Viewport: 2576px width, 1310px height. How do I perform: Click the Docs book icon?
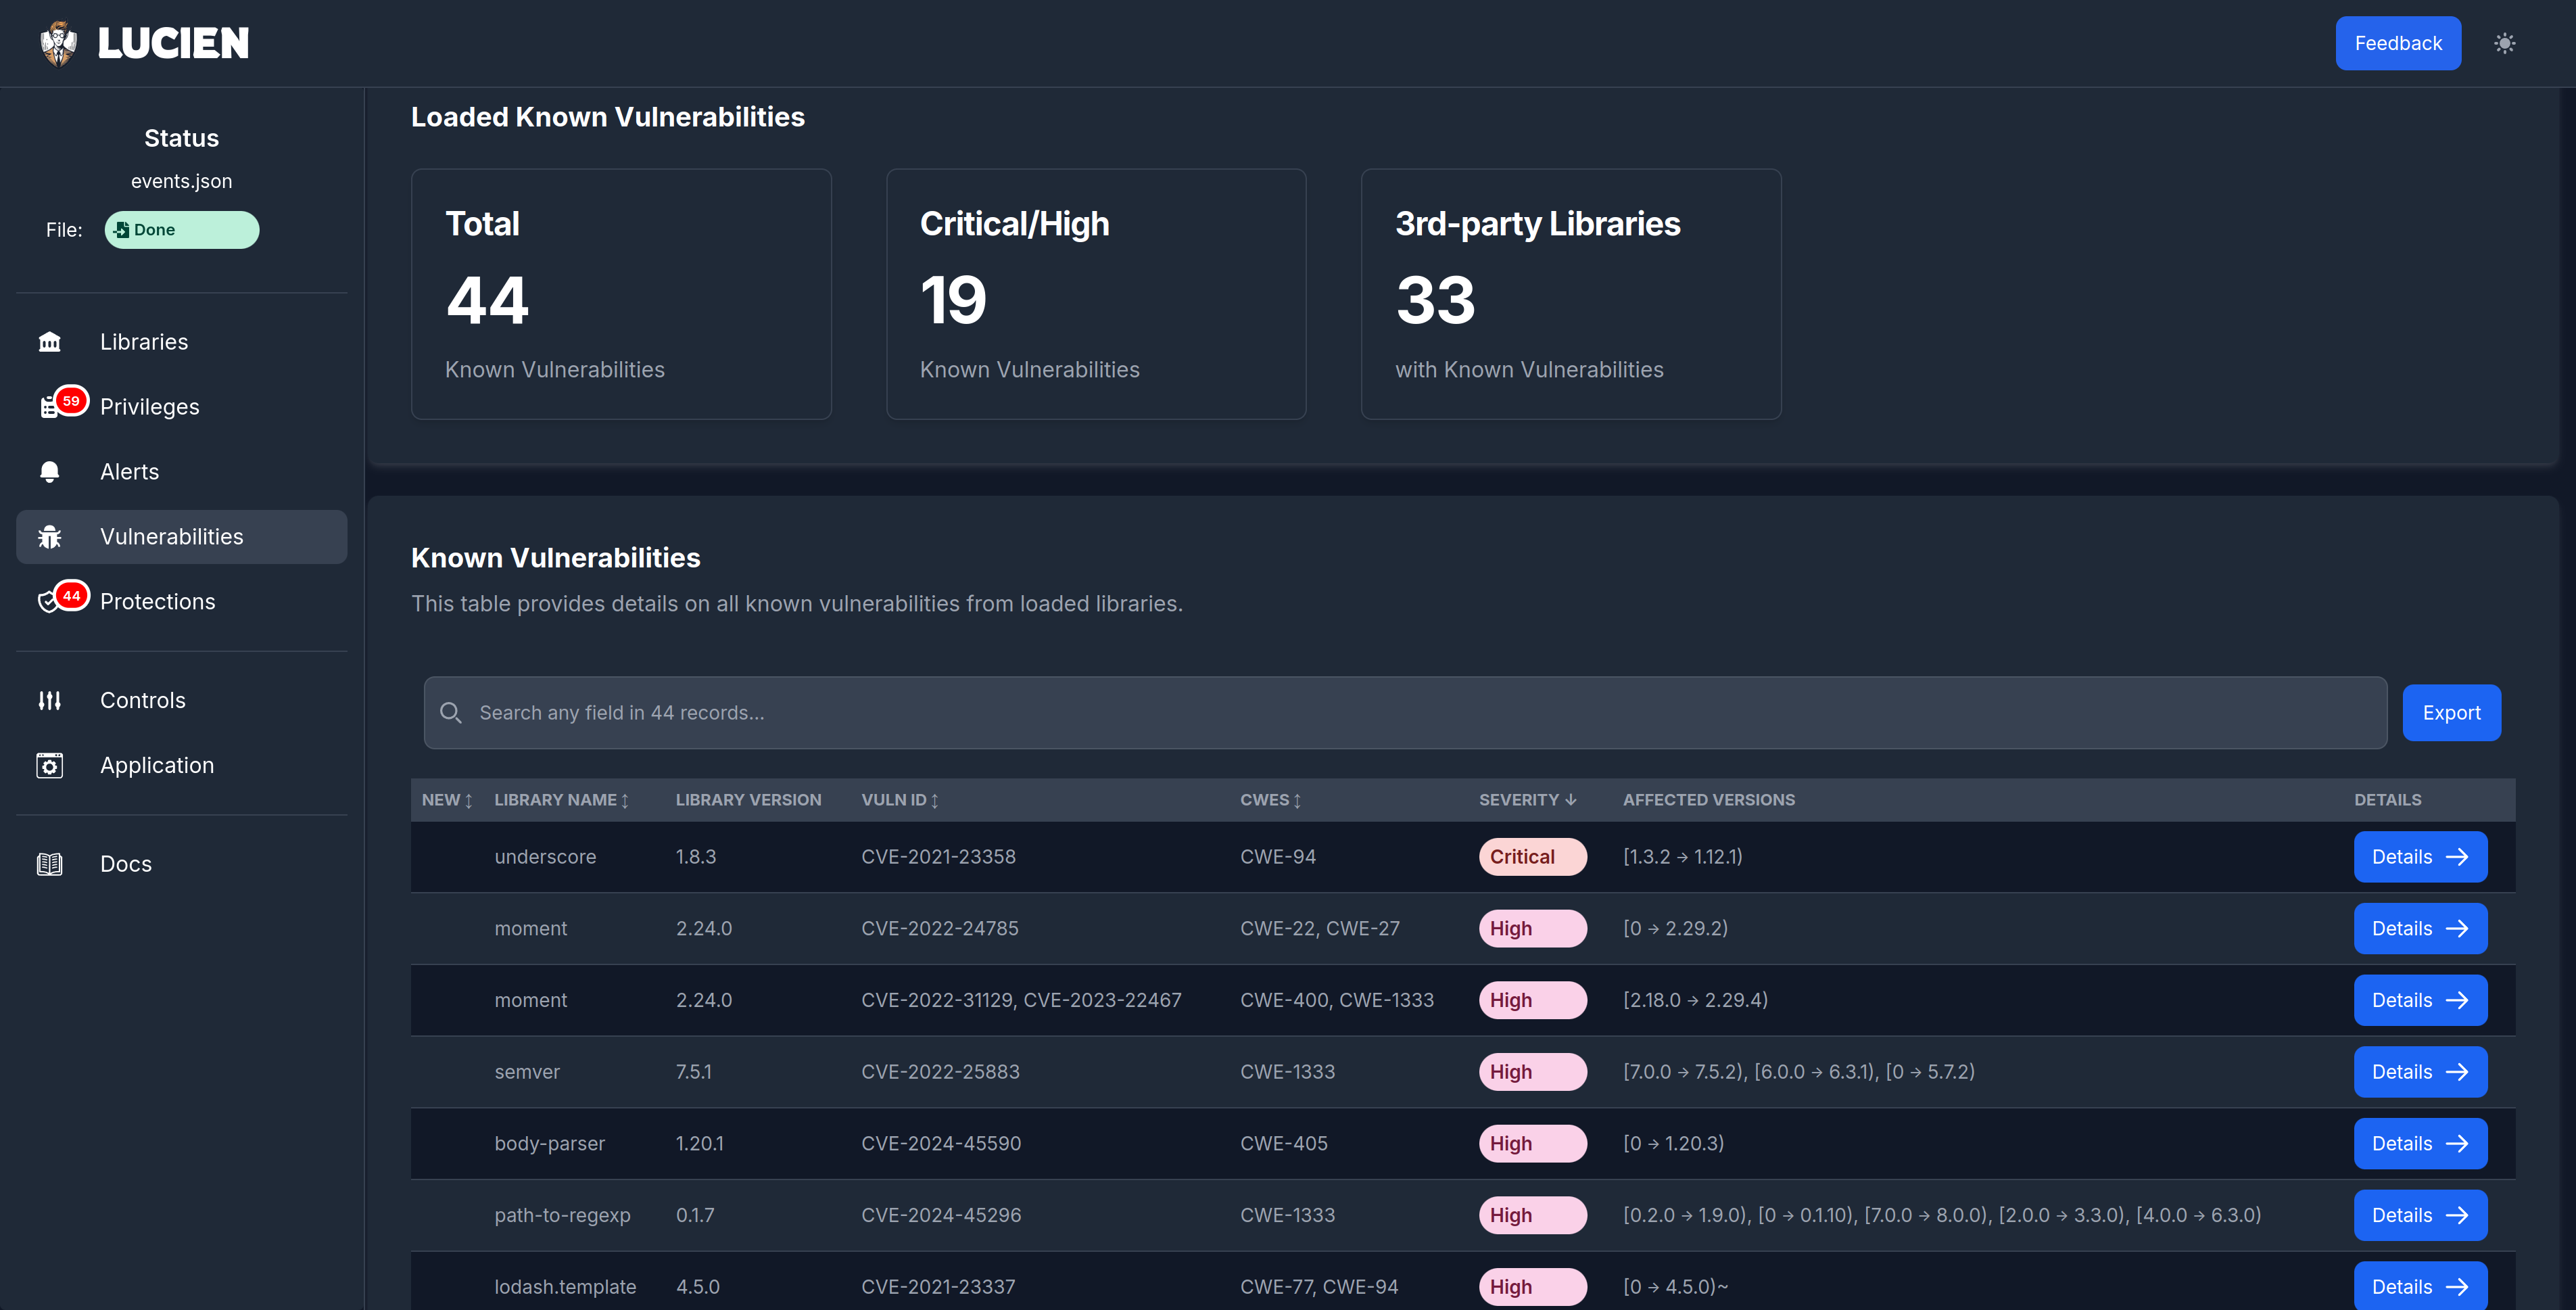(x=49, y=864)
